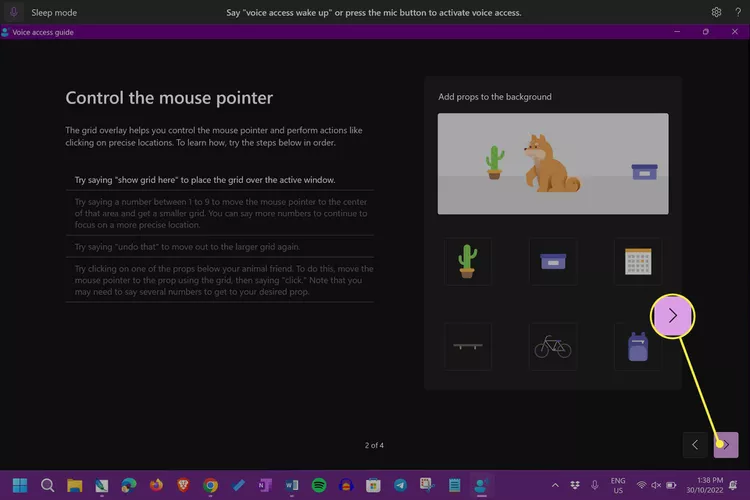Viewport: 750px width, 500px height.
Task: Select the number between 1 to 9 step
Action: point(220,213)
